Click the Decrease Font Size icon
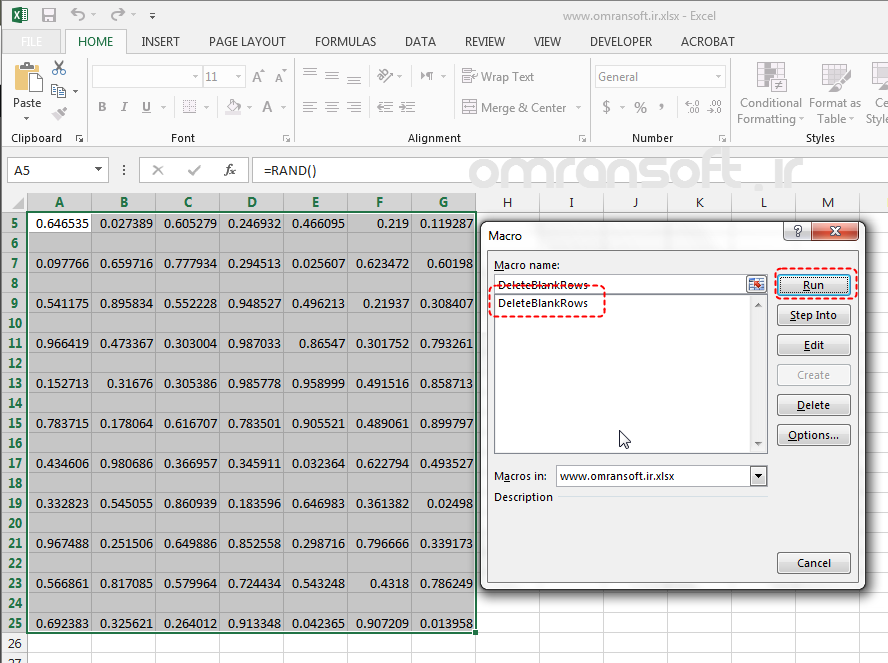The image size is (888, 663). tap(280, 76)
